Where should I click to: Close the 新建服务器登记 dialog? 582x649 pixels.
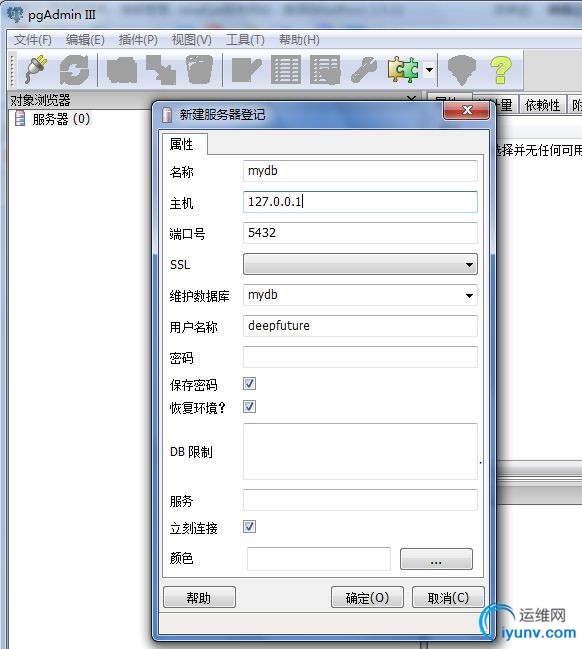[467, 110]
